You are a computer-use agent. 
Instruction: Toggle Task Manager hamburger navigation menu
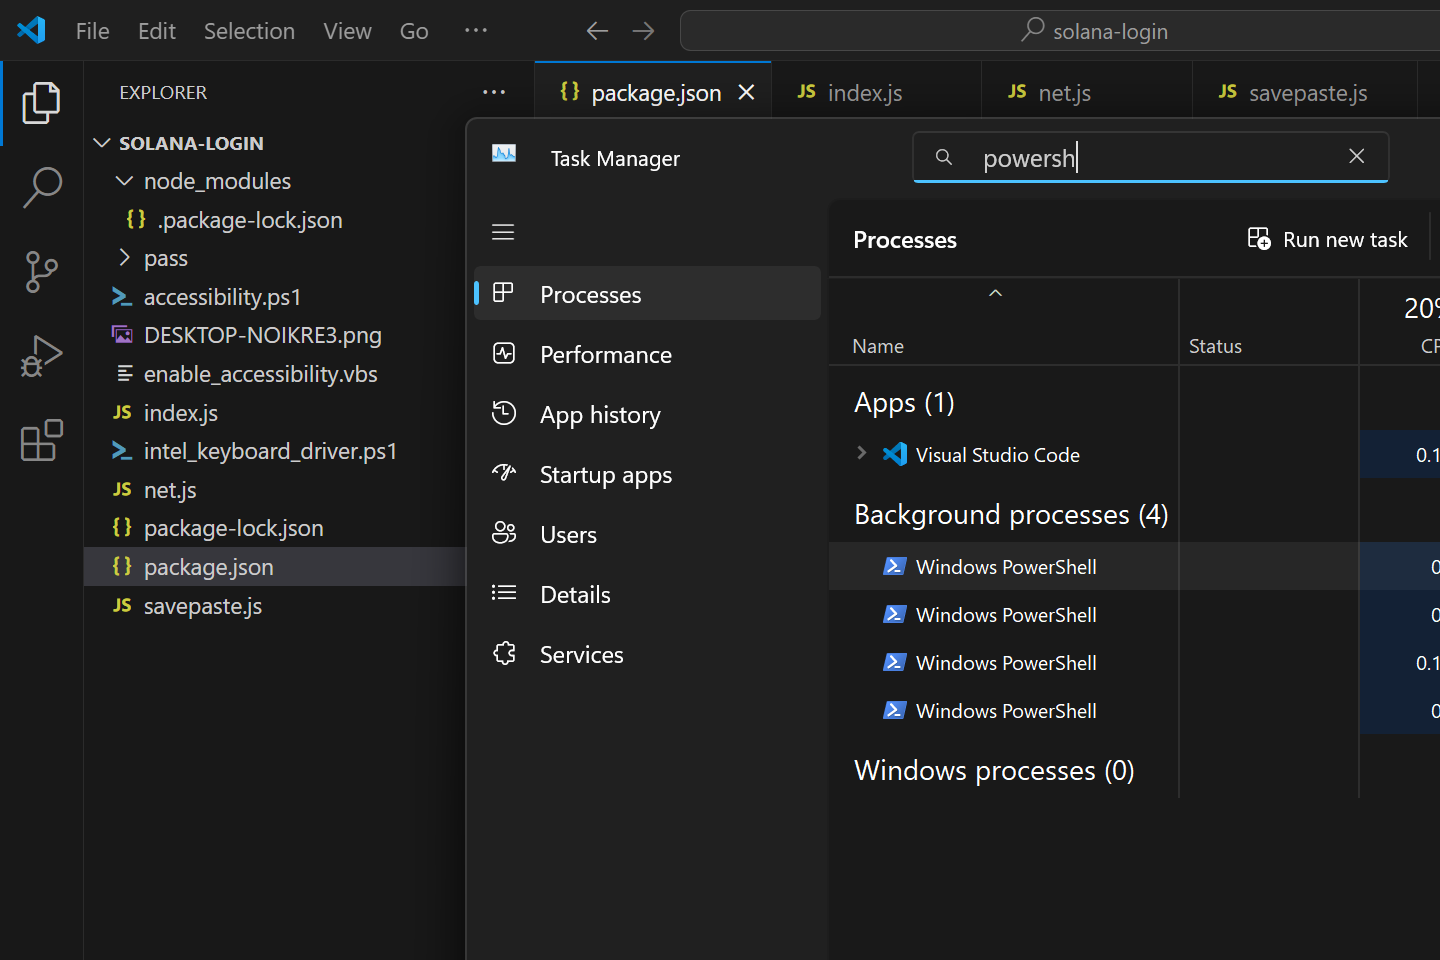(x=503, y=232)
